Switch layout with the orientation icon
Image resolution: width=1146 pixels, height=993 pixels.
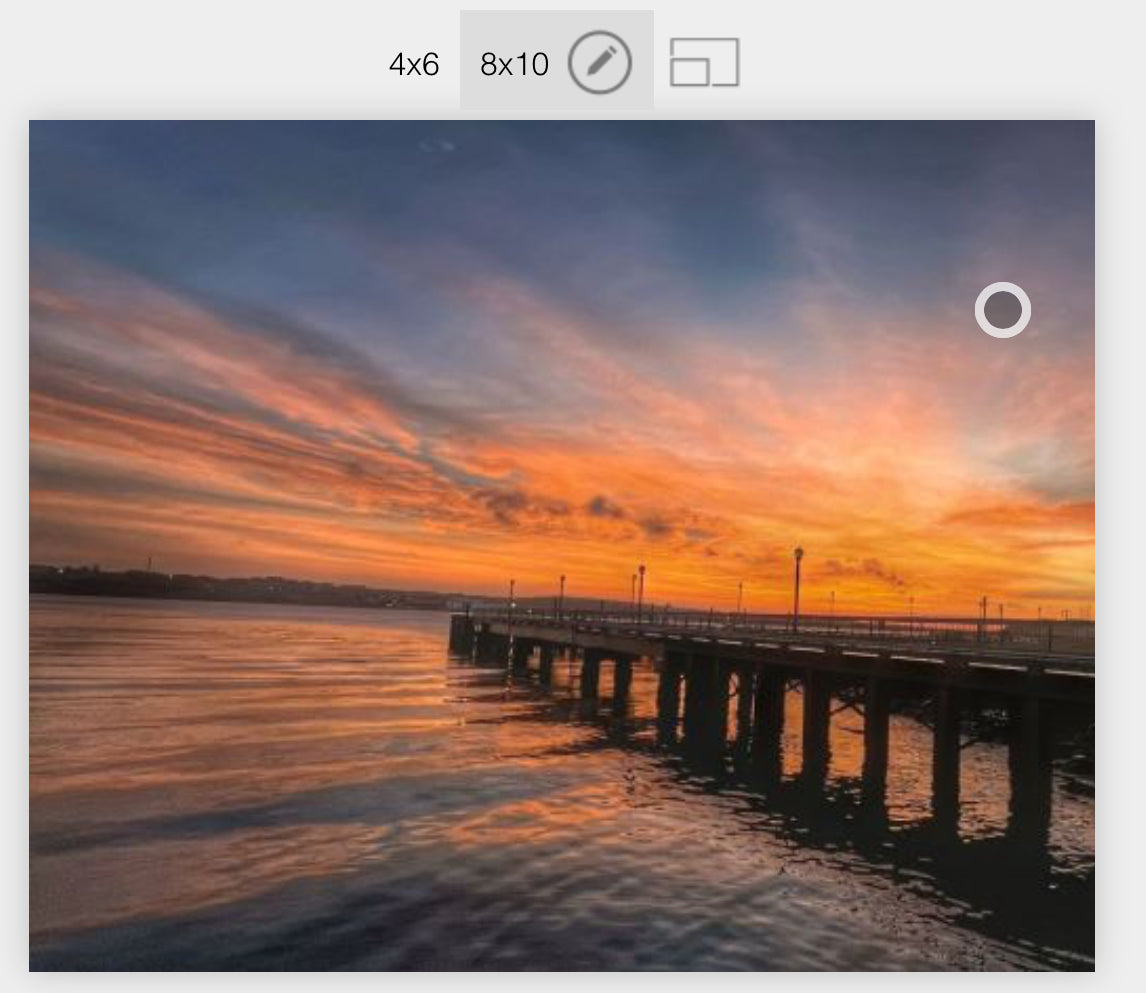pos(705,62)
